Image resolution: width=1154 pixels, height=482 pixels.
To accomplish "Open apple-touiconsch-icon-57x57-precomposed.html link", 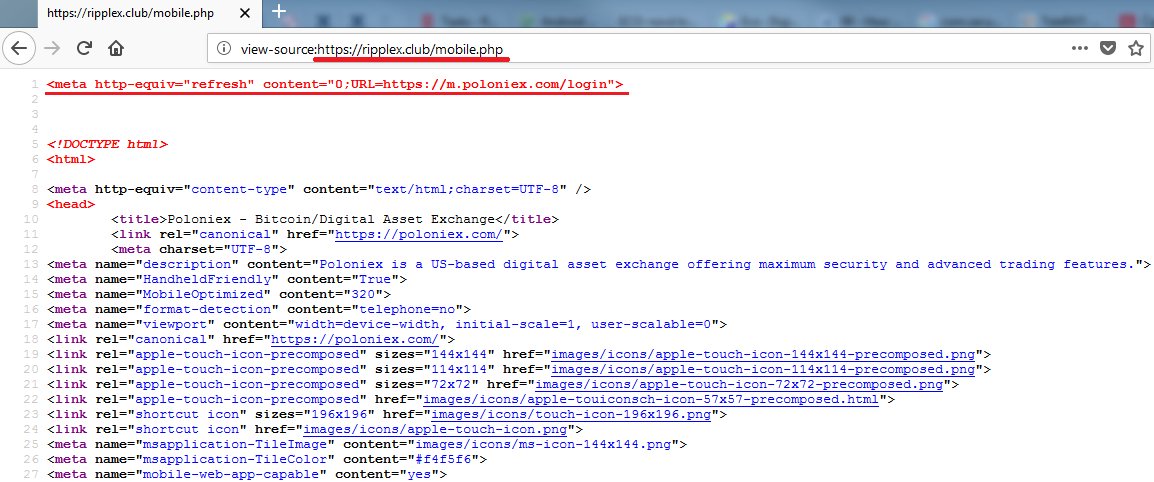I will coord(651,400).
